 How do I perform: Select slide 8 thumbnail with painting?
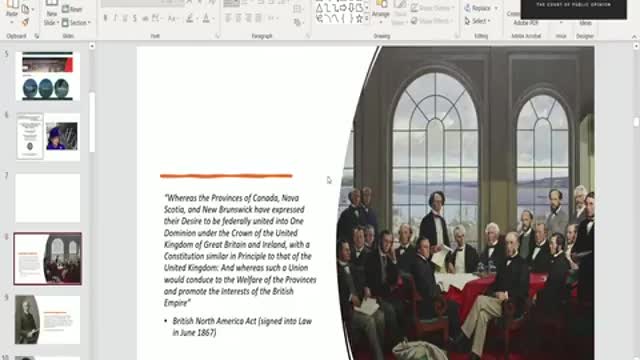tap(47, 259)
